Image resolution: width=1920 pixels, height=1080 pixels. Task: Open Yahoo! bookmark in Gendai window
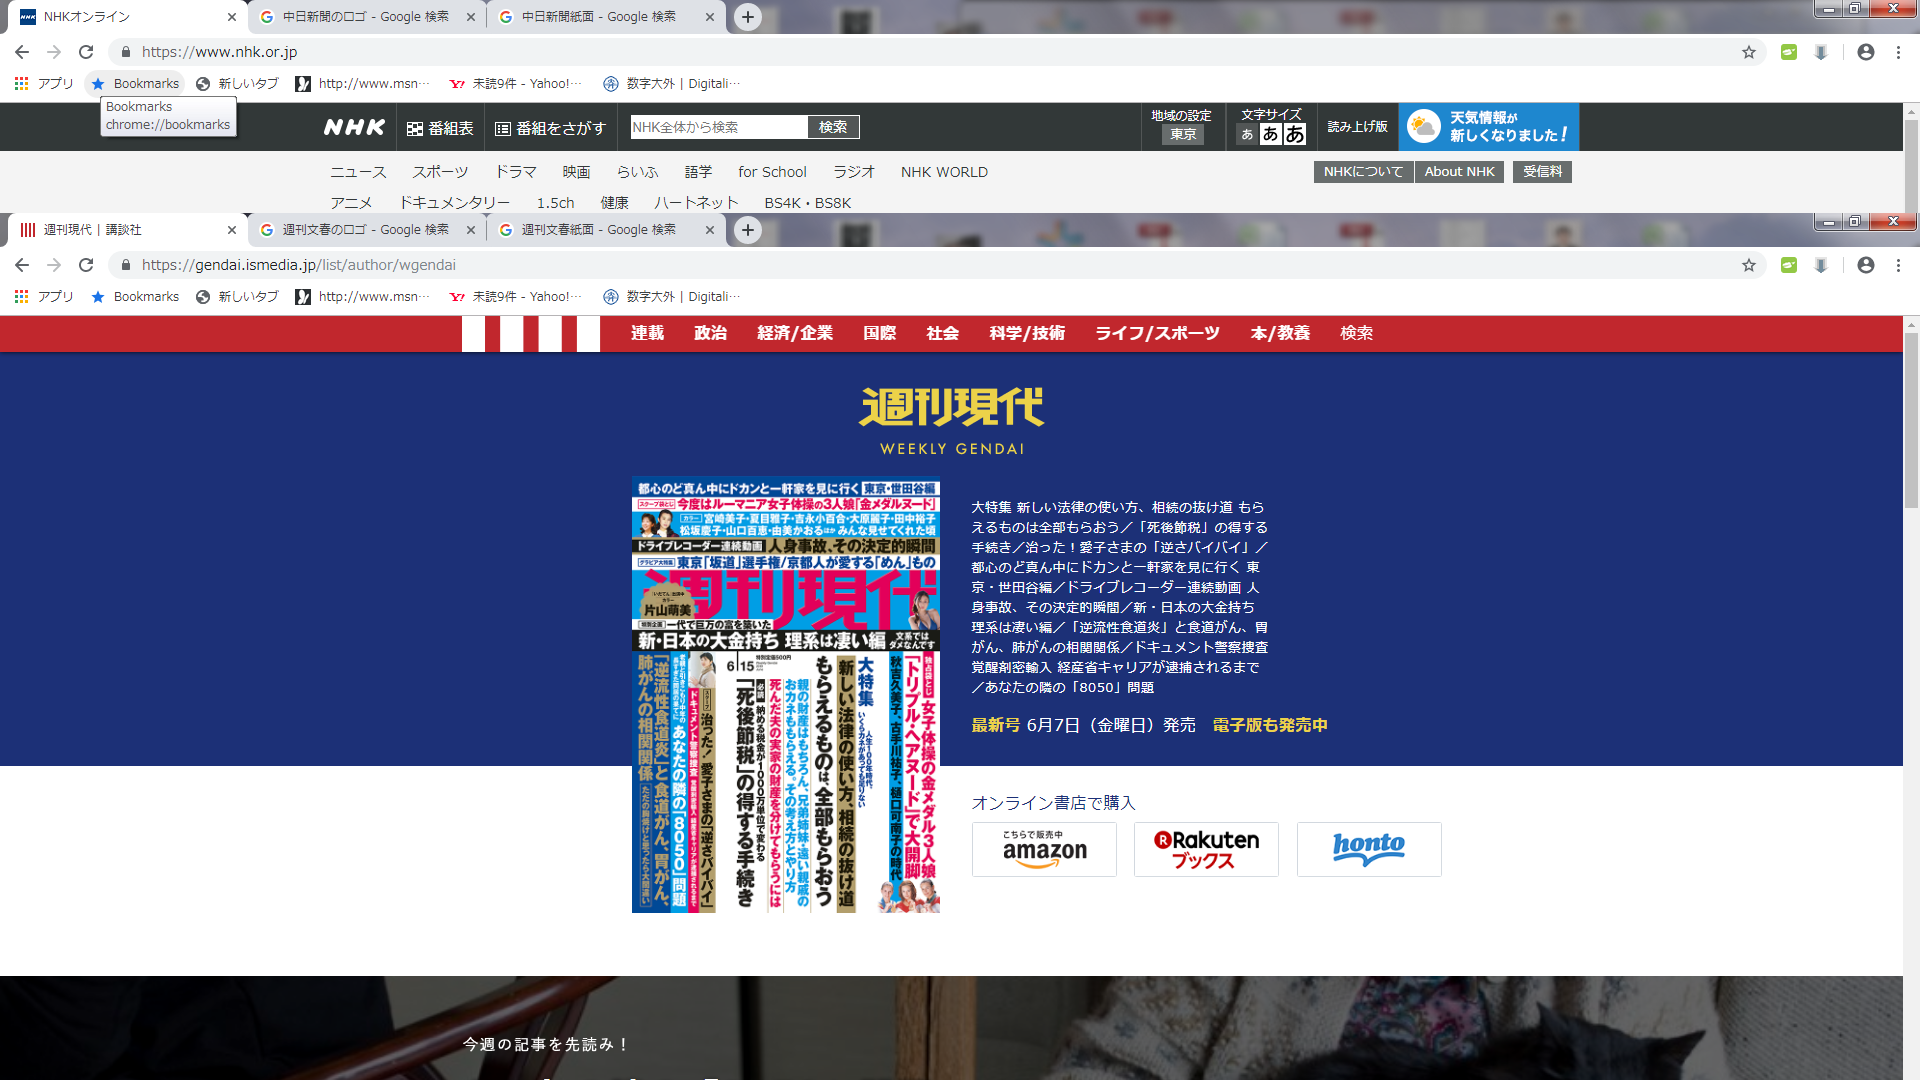coord(515,297)
